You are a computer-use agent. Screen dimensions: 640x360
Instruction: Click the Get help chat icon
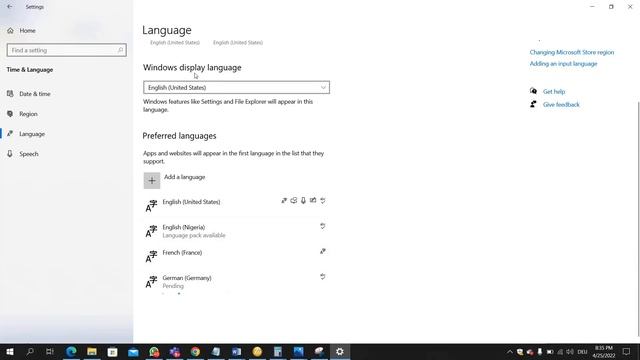[x=533, y=91]
